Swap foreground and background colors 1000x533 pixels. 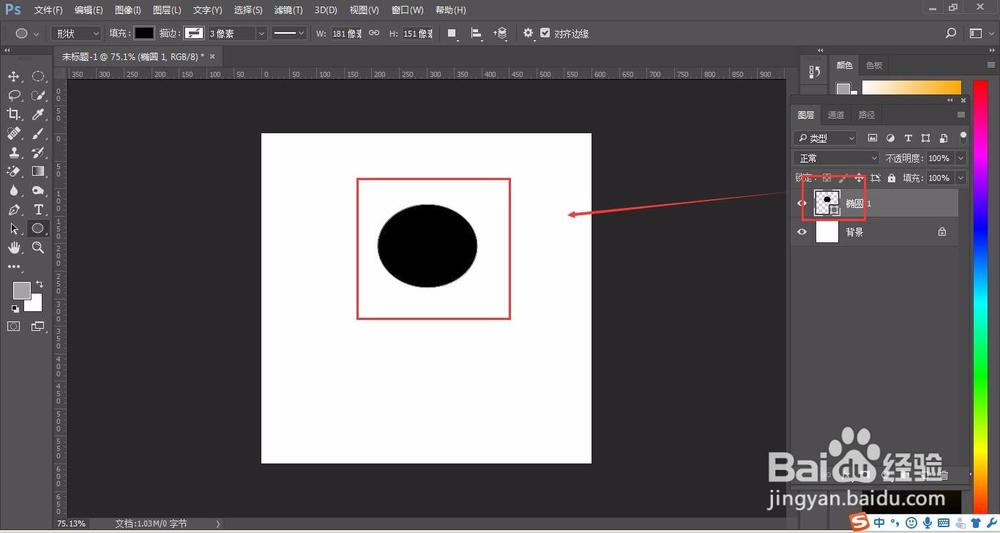tap(40, 284)
